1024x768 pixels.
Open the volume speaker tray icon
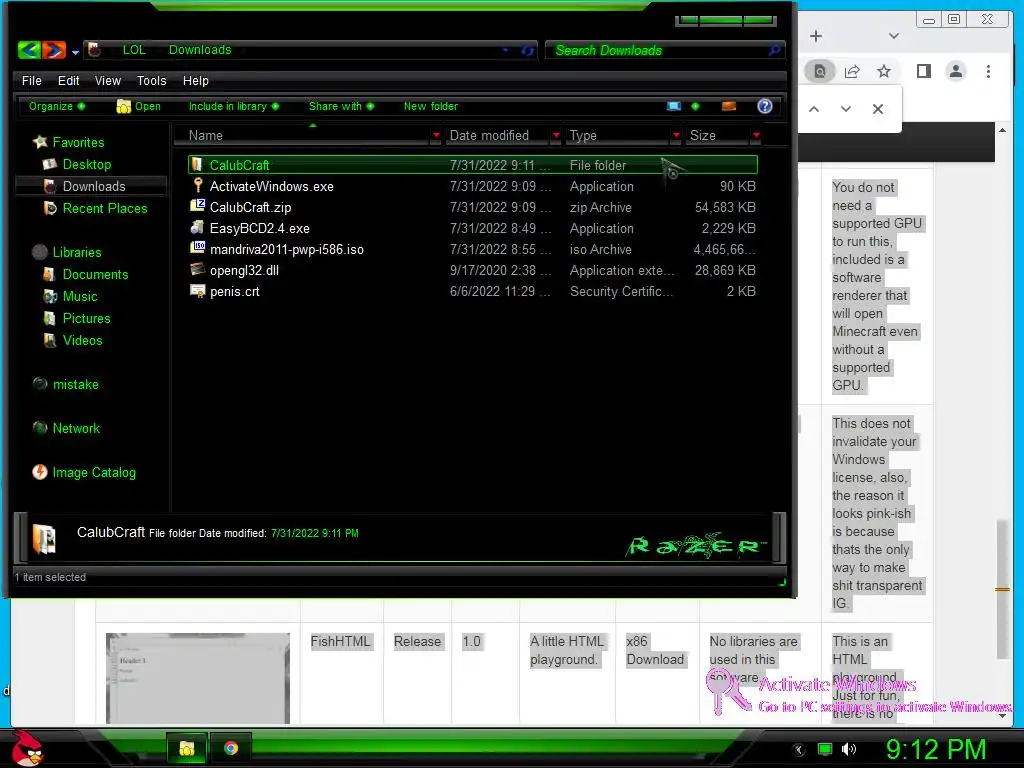848,749
